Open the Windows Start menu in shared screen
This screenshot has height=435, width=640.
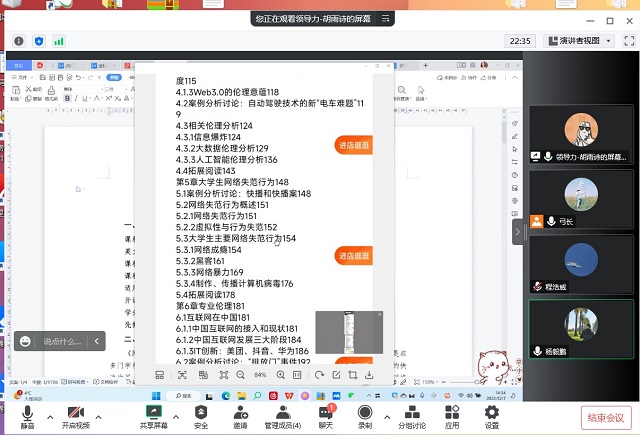click(x=156, y=395)
